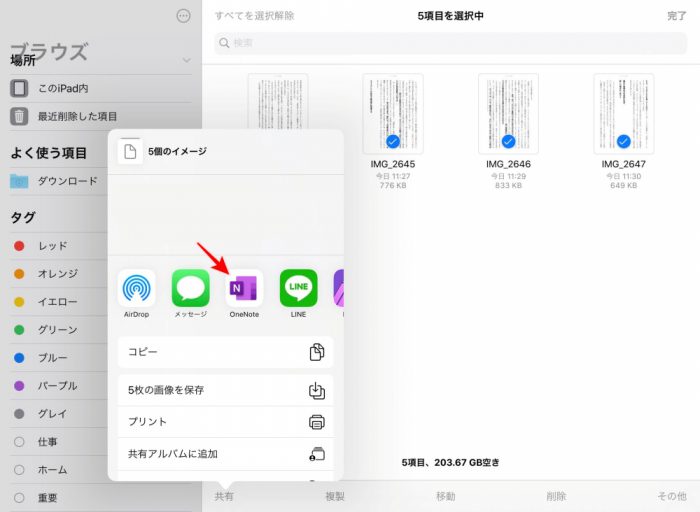The width and height of the screenshot is (700, 512).
Task: Click the 仕事 tag label
Action: [48, 442]
